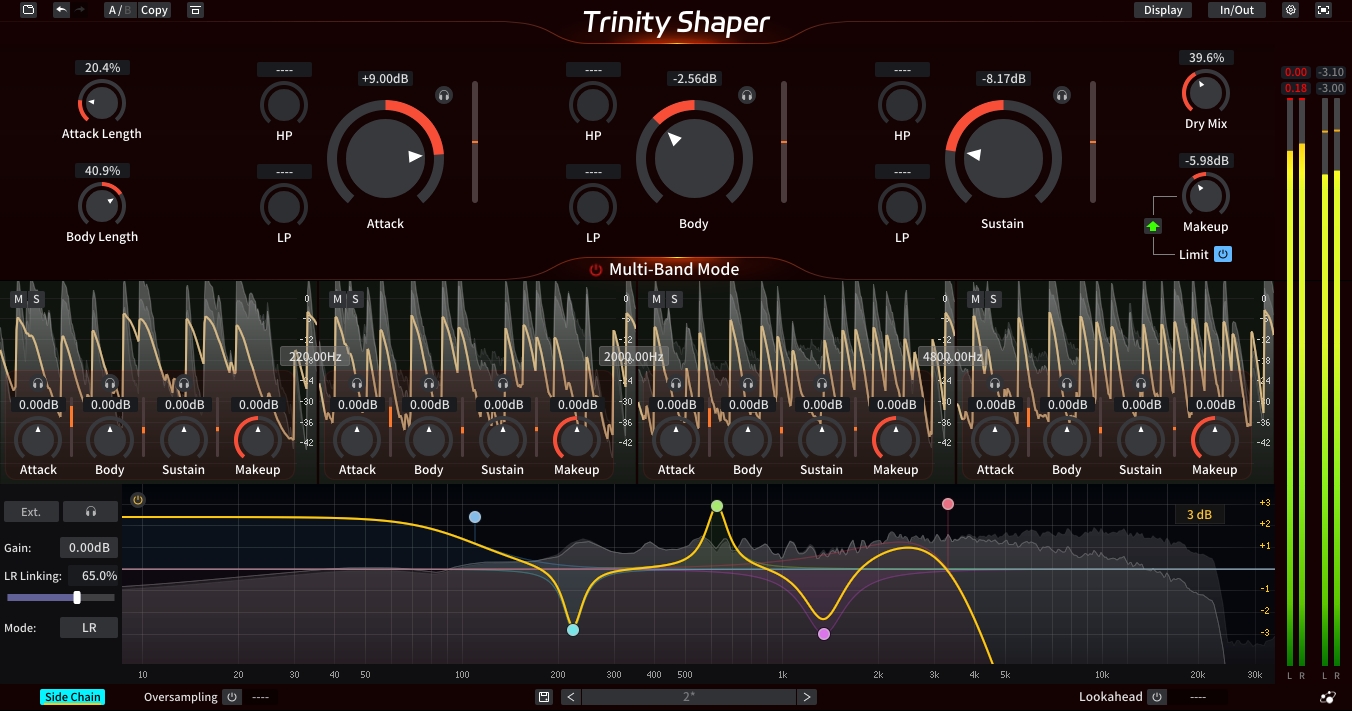The height and width of the screenshot is (711, 1352).
Task: Click the window icon beside Copy
Action: 195,10
